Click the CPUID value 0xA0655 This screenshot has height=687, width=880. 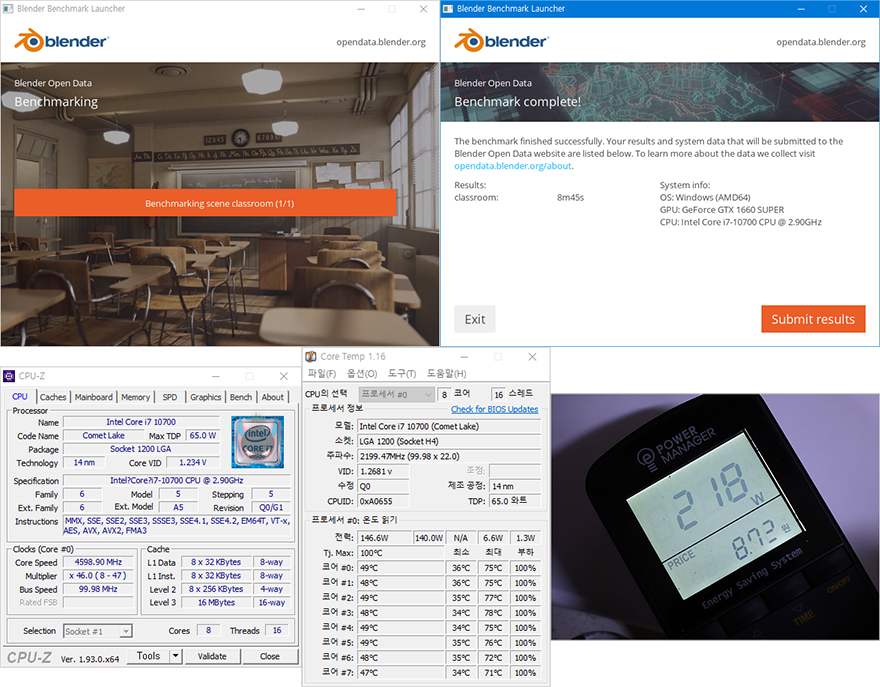point(383,501)
